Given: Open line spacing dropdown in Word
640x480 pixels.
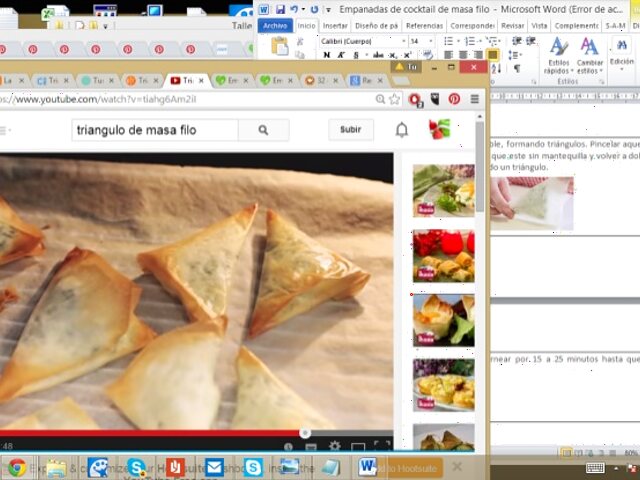Looking at the screenshot, I should pos(514,55).
